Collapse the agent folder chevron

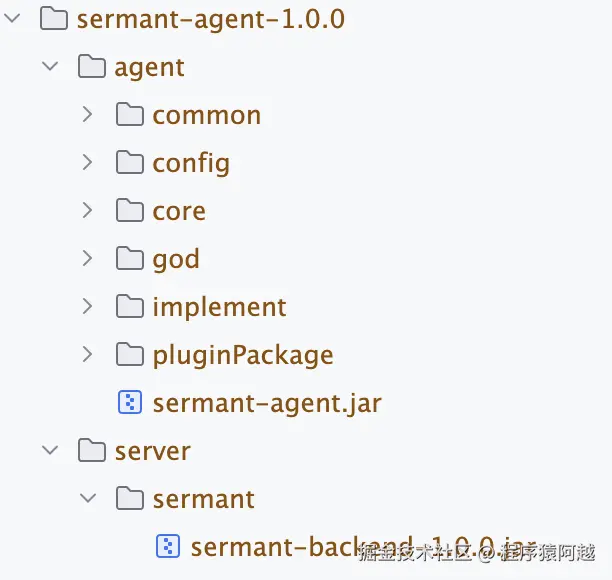point(50,67)
